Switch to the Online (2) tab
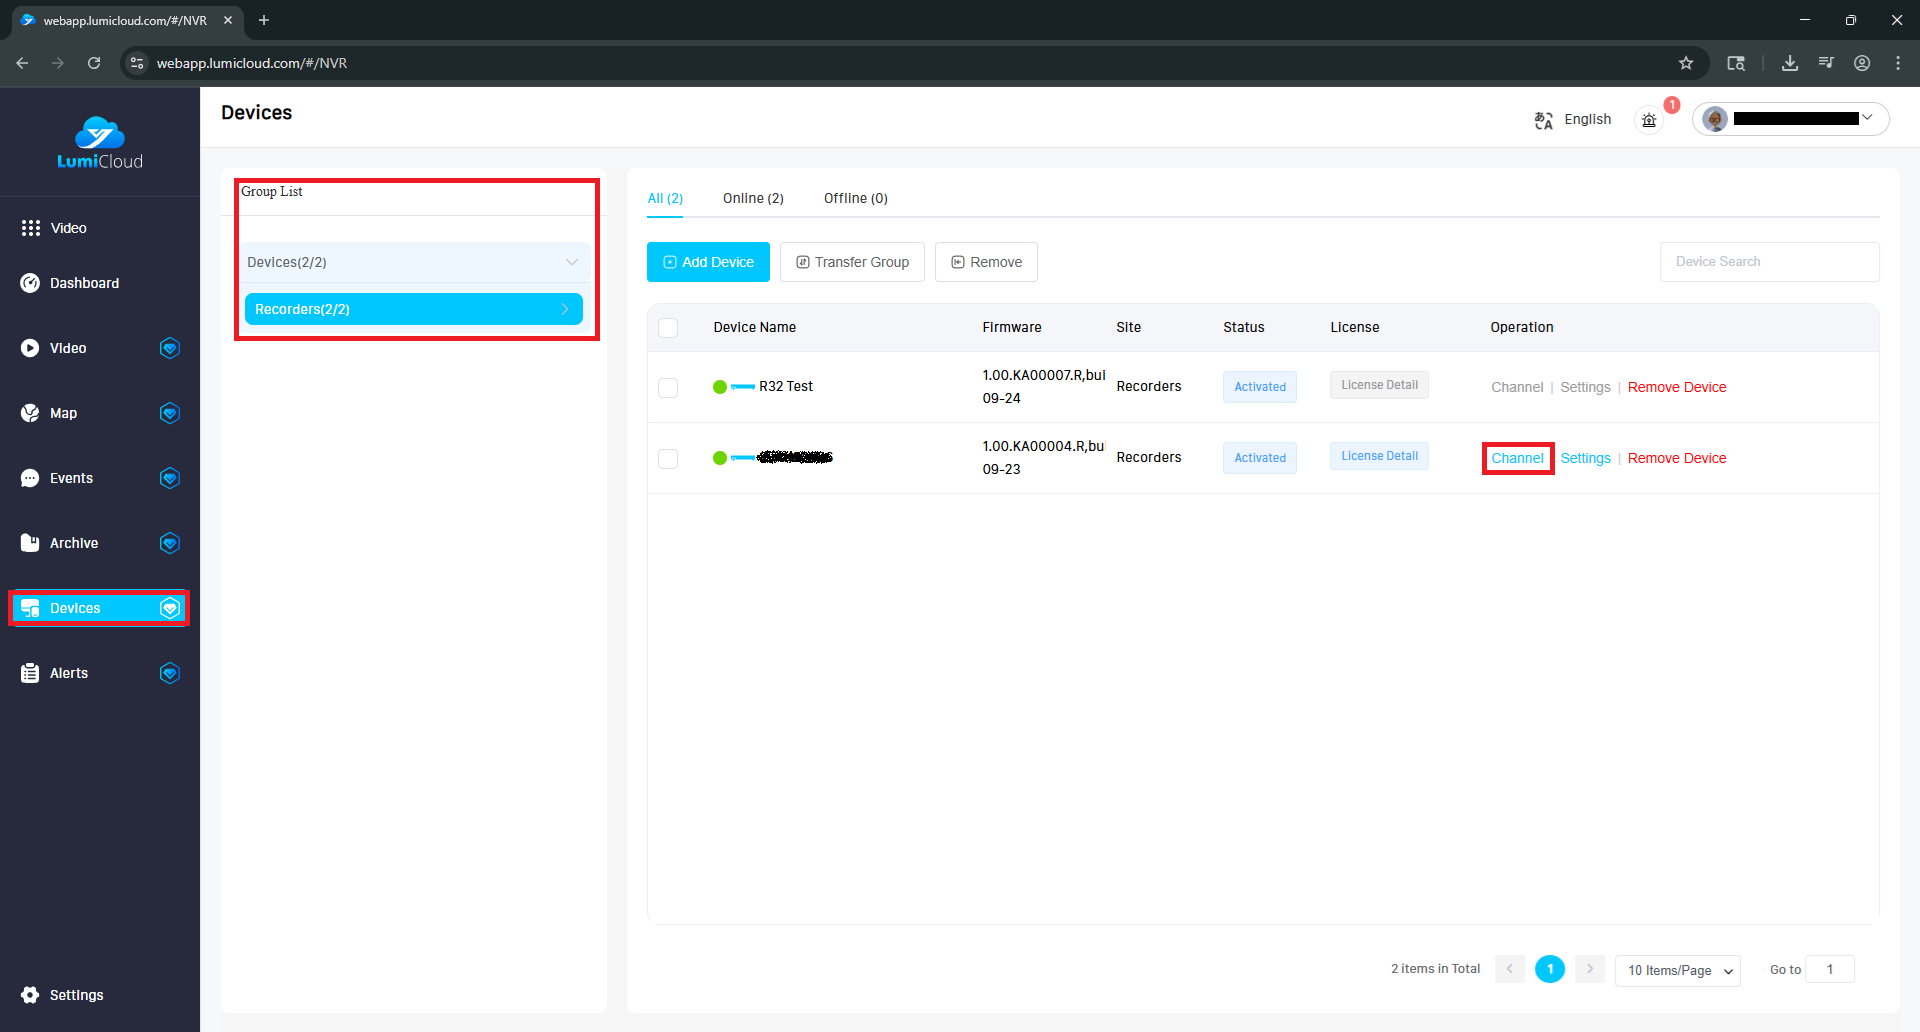Viewport: 1920px width, 1032px height. (x=753, y=198)
